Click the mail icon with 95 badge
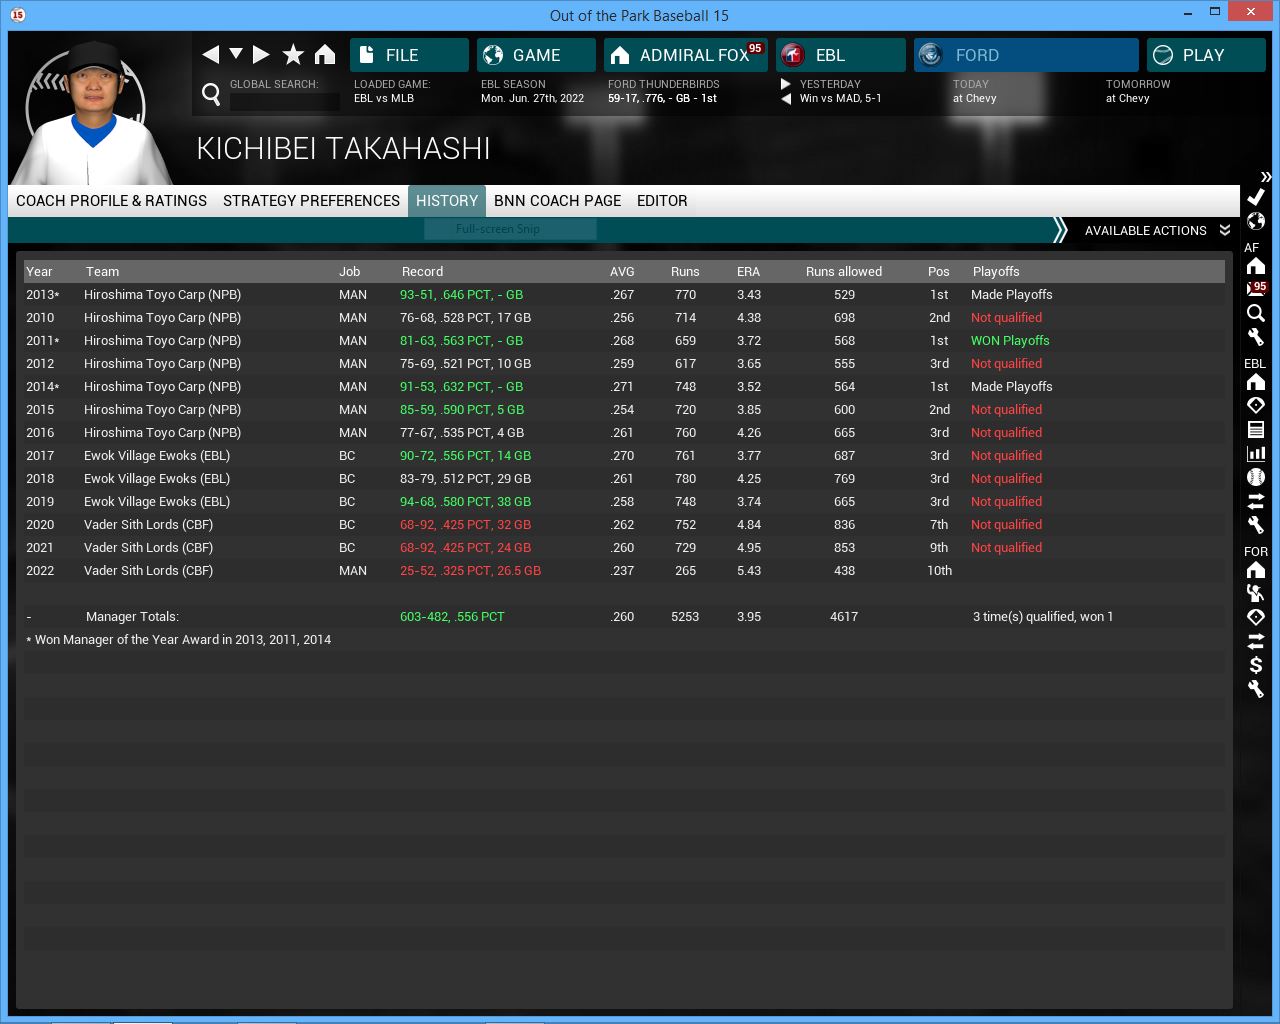The image size is (1280, 1024). pyautogui.click(x=1256, y=289)
